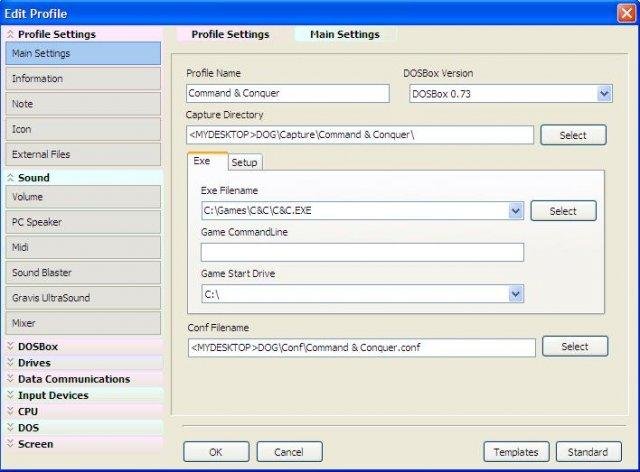Browse for Exe Filename with Select button
Viewport: 640px width, 472px height.
(563, 211)
